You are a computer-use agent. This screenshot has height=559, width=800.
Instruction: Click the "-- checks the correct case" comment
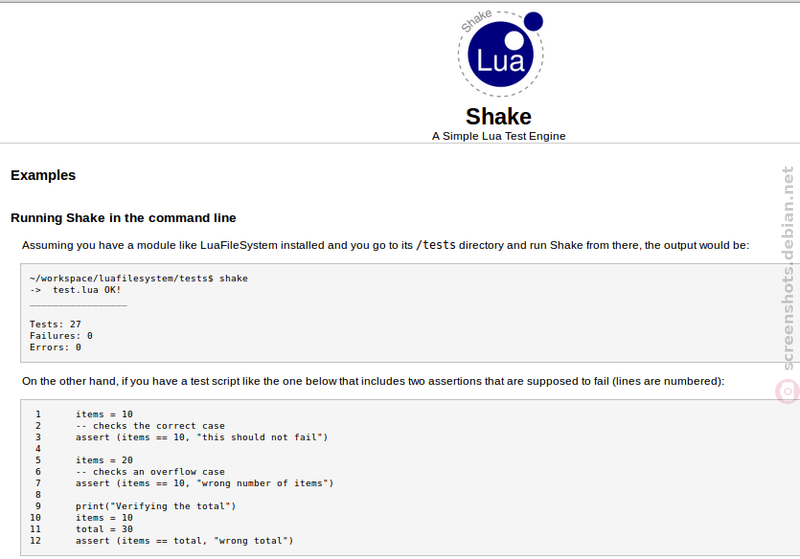click(150, 426)
